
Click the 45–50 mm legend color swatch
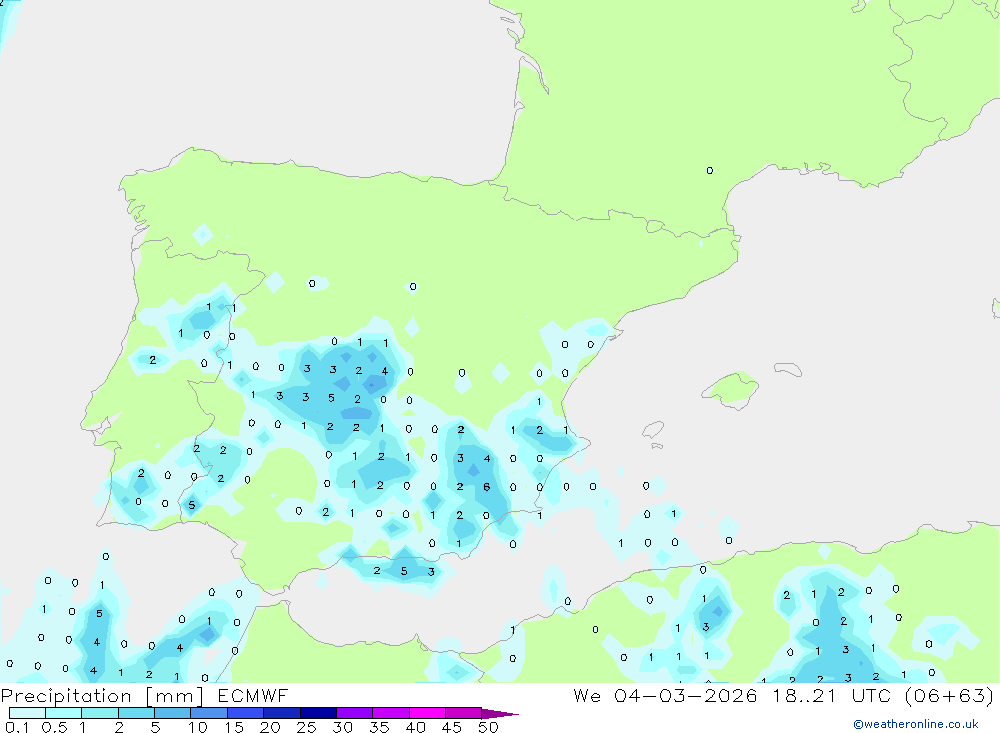(x=463, y=713)
